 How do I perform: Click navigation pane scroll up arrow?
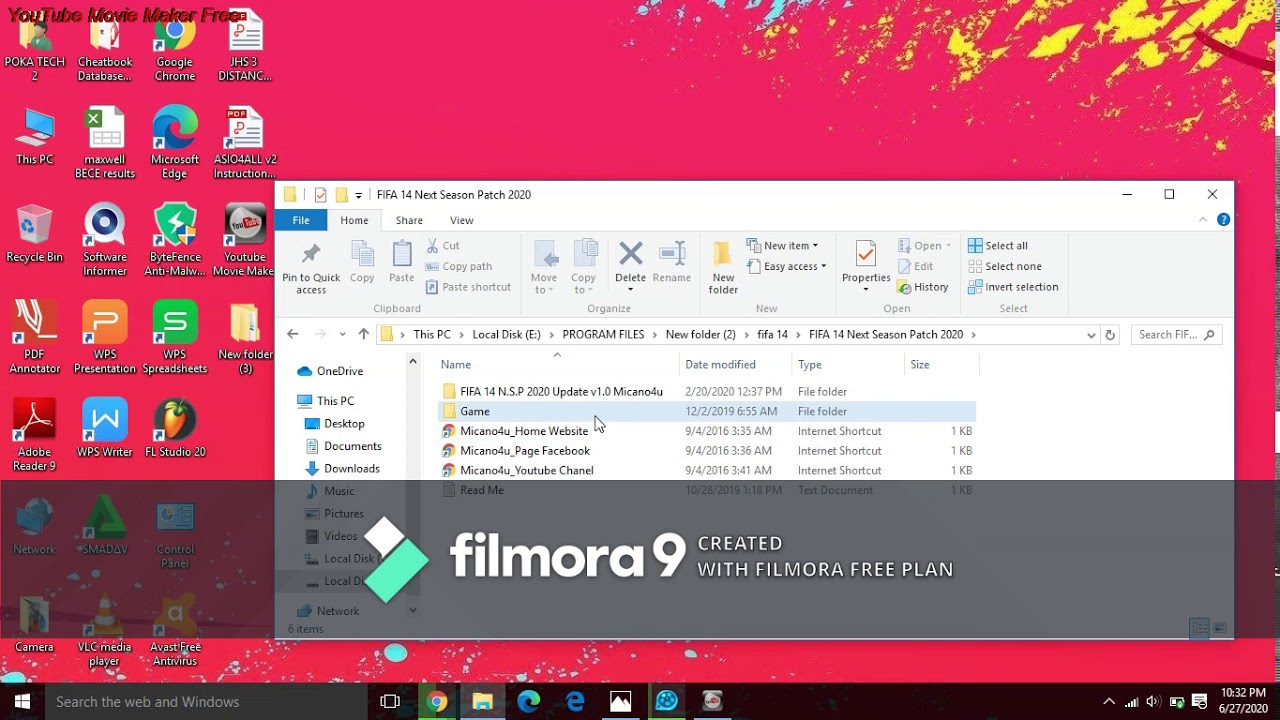[x=412, y=362]
